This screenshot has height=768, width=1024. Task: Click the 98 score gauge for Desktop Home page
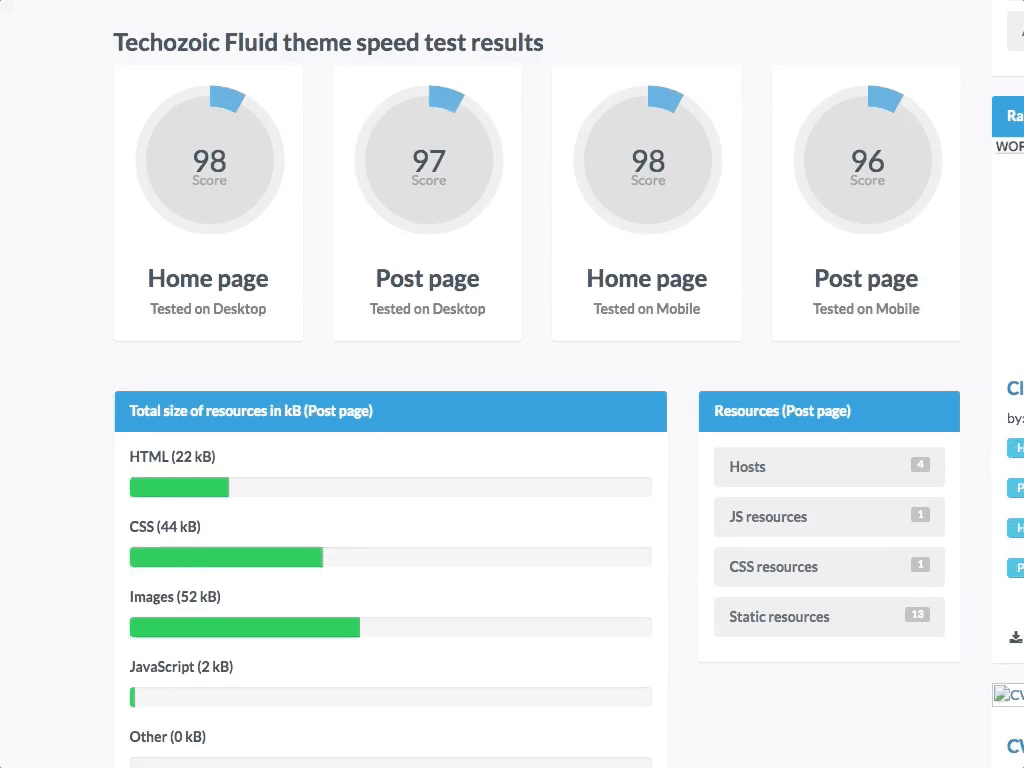click(210, 159)
